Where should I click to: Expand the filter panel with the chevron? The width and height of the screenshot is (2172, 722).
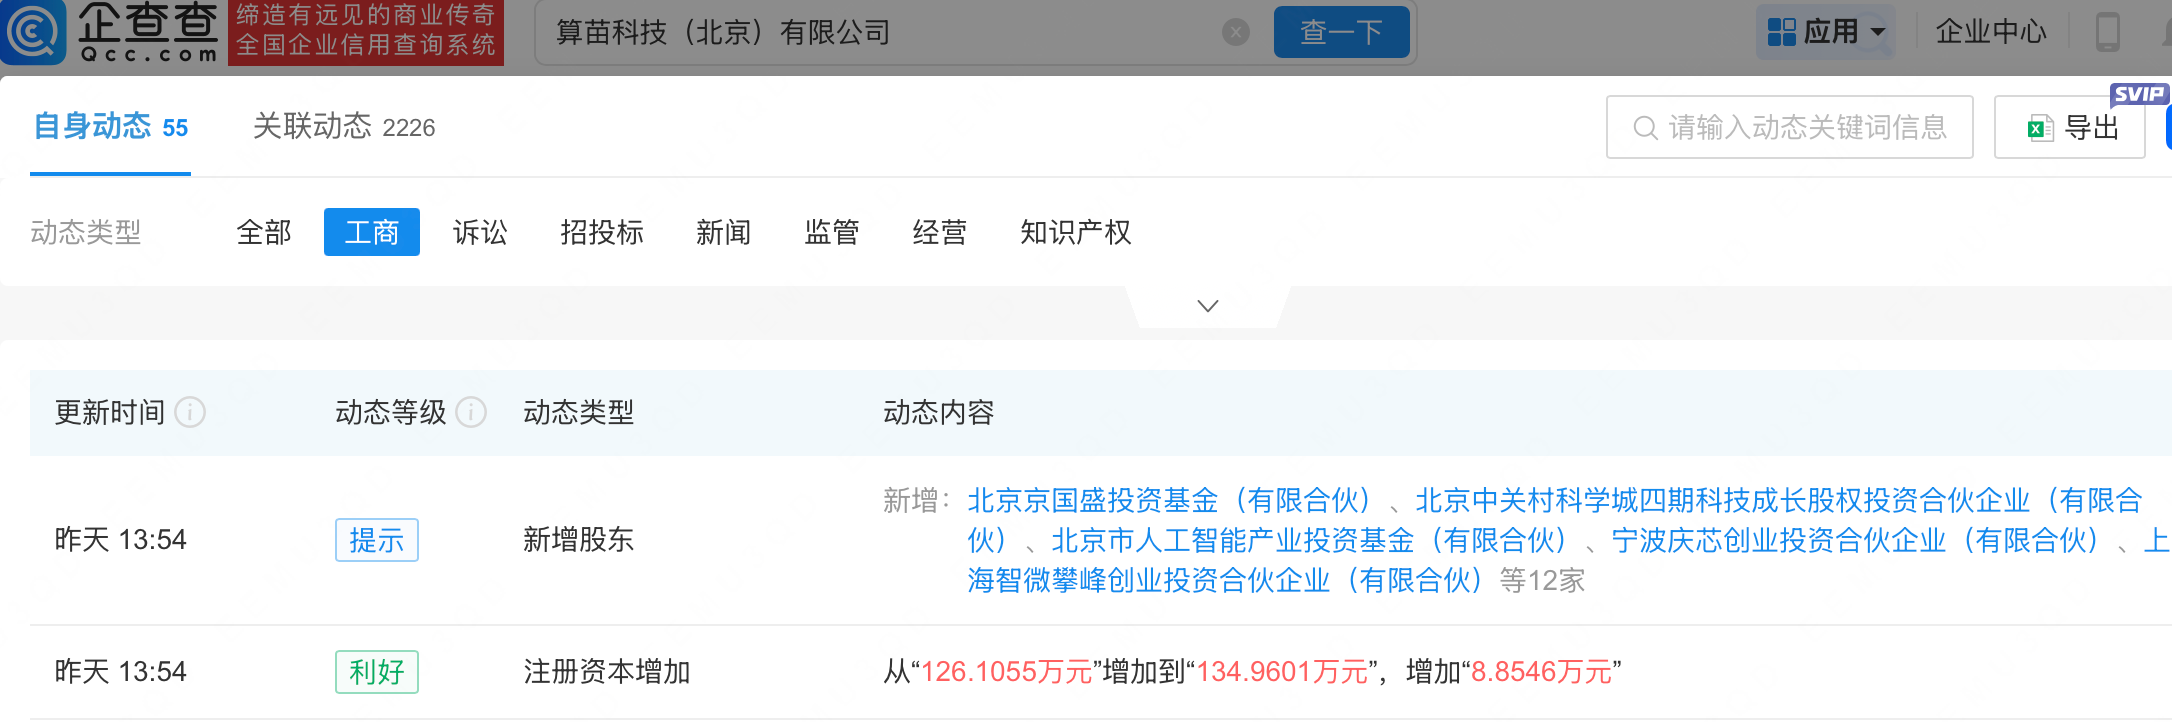(x=1208, y=306)
